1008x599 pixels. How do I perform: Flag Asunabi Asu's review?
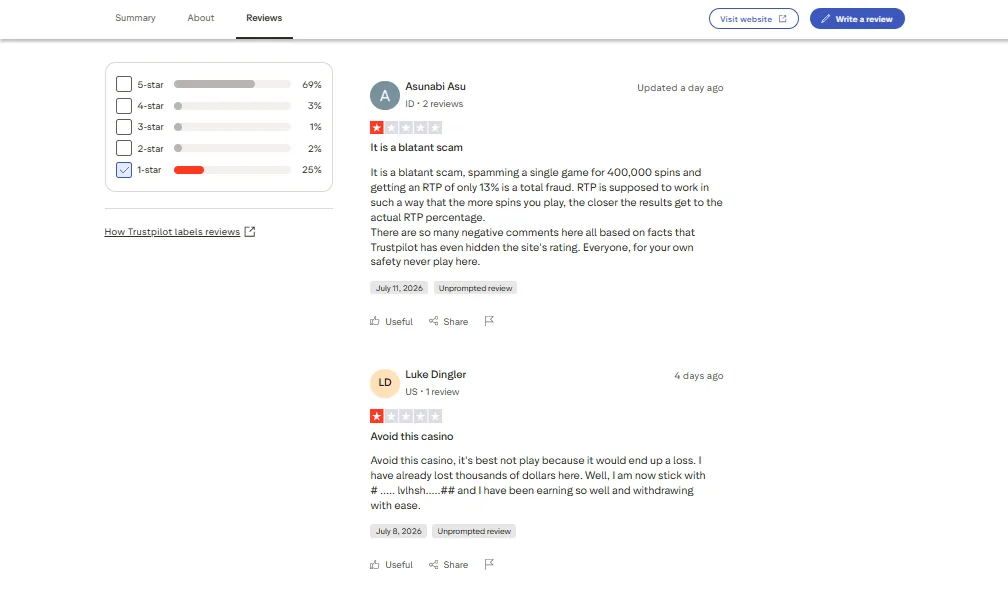[x=489, y=321]
